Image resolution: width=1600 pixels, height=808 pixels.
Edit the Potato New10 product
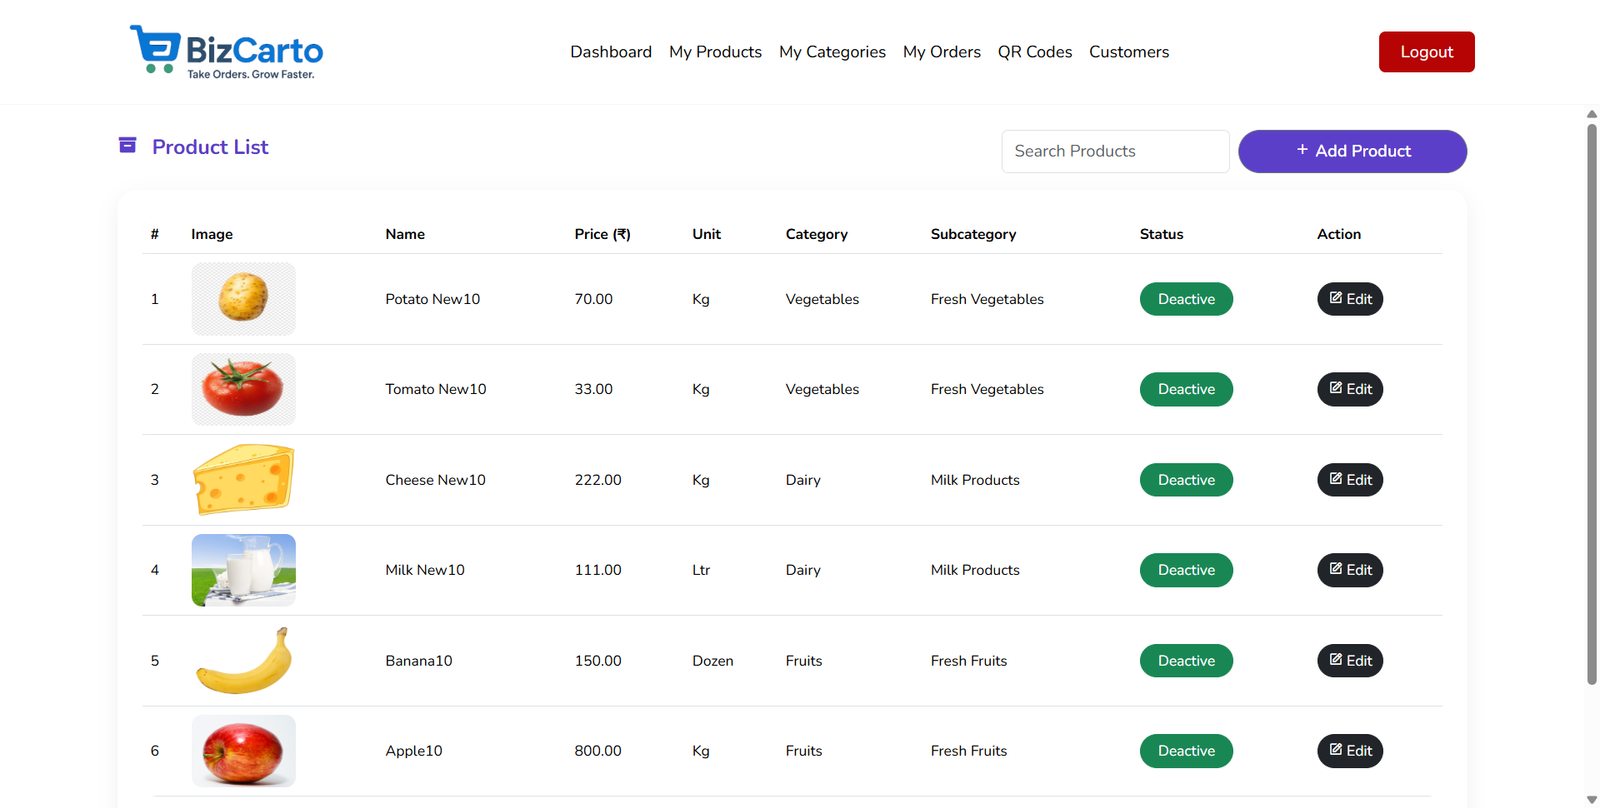click(1349, 299)
